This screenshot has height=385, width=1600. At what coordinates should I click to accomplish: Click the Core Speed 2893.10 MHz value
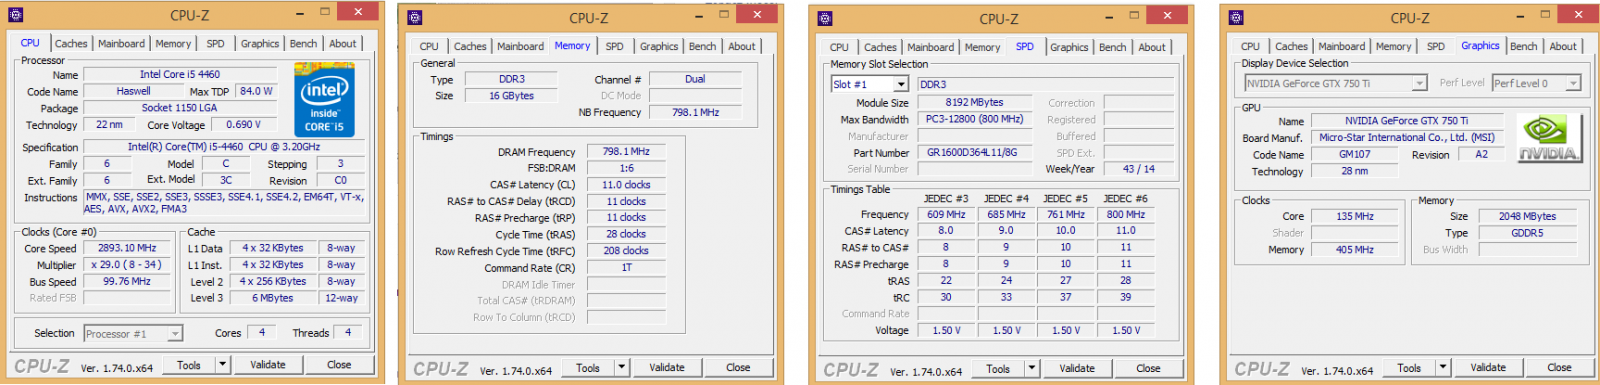point(127,248)
